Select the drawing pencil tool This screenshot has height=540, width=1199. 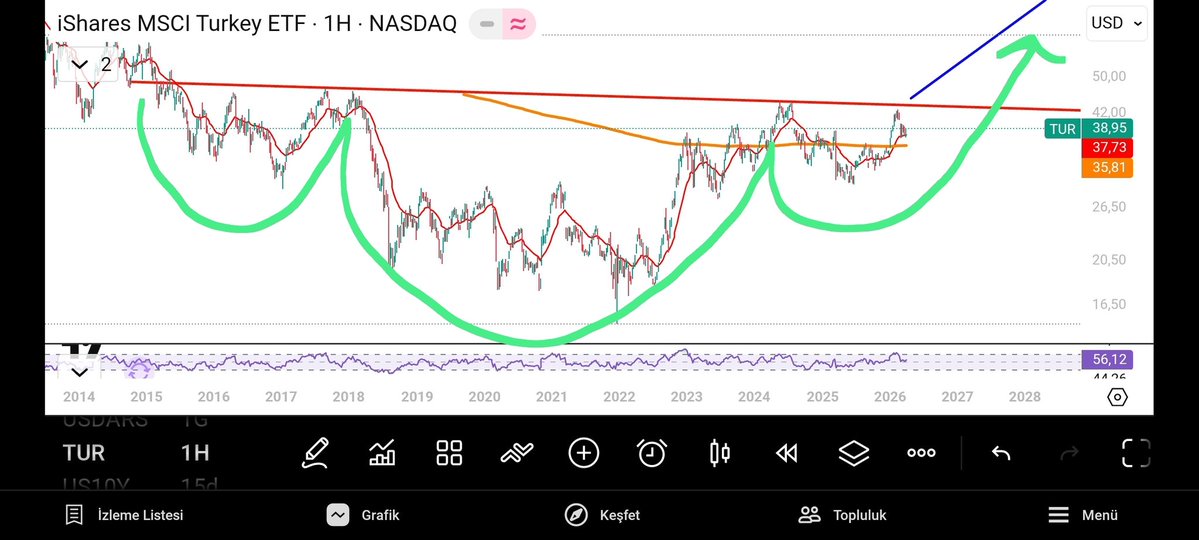(316, 453)
